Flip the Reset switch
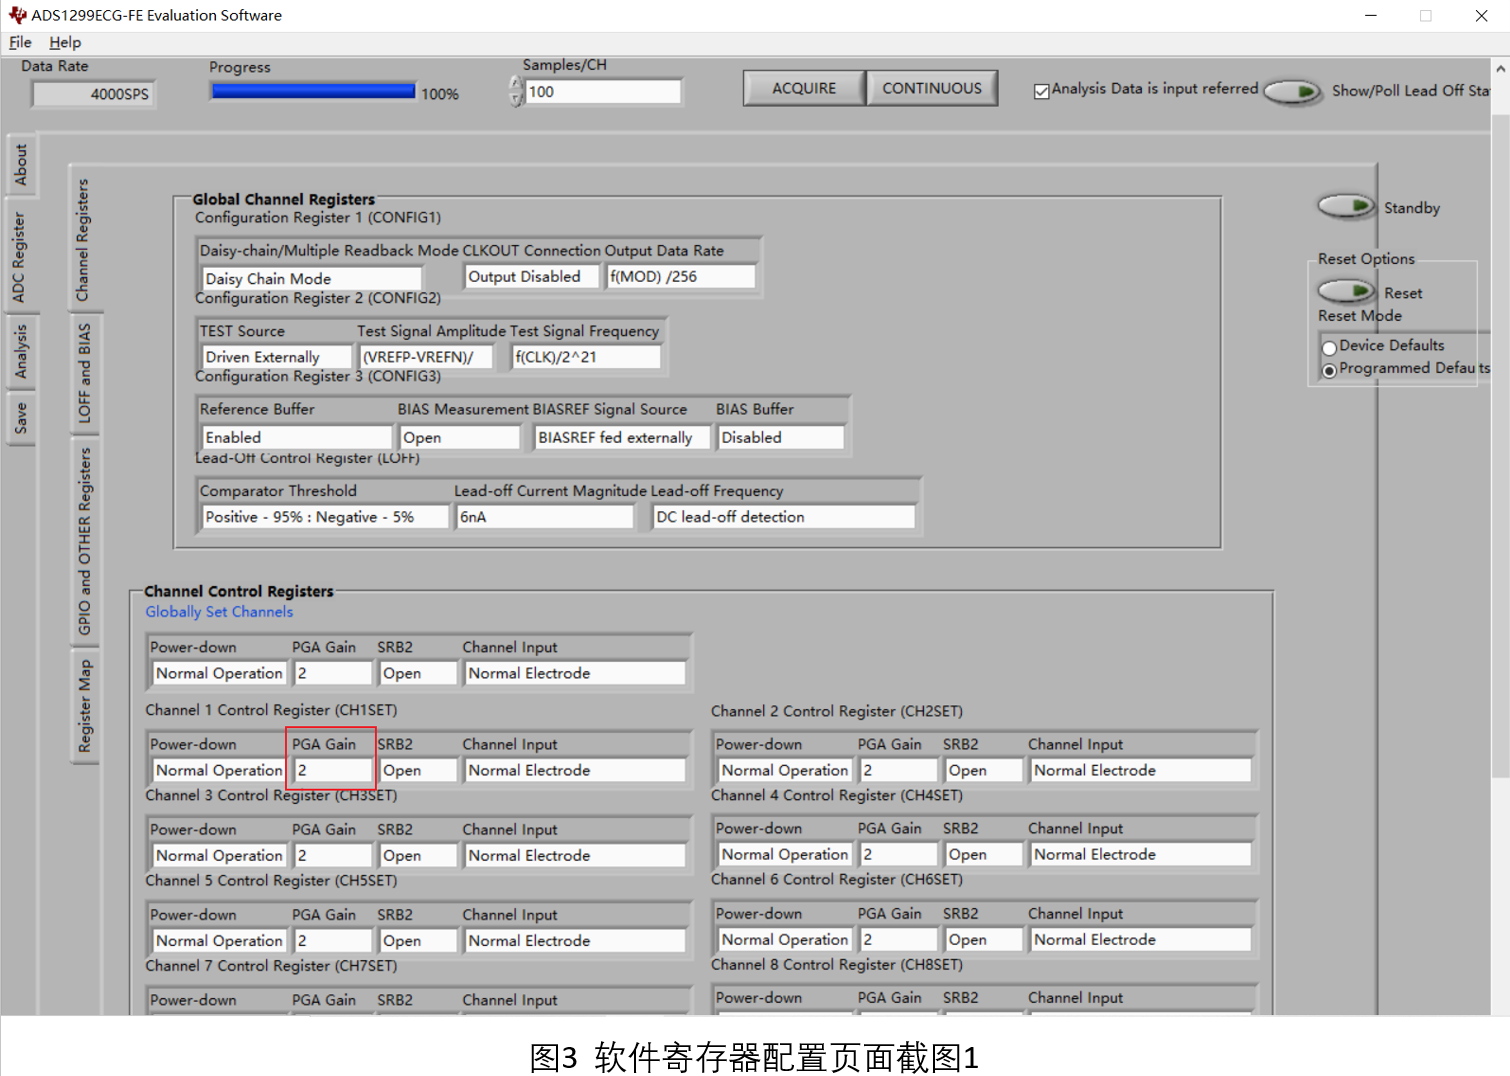The image size is (1510, 1076). pyautogui.click(x=1346, y=292)
